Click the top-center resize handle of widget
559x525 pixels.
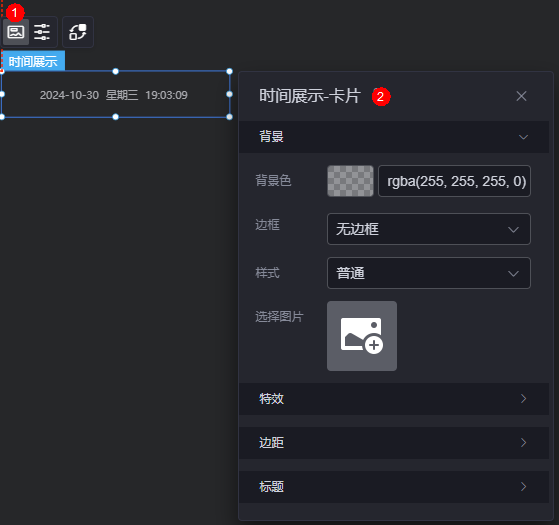[116, 71]
